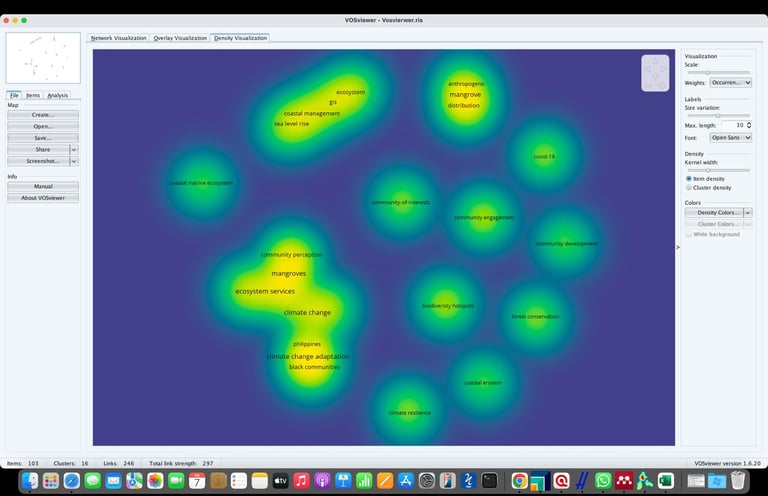
Task: Open Music app from the Dock
Action: 301,481
